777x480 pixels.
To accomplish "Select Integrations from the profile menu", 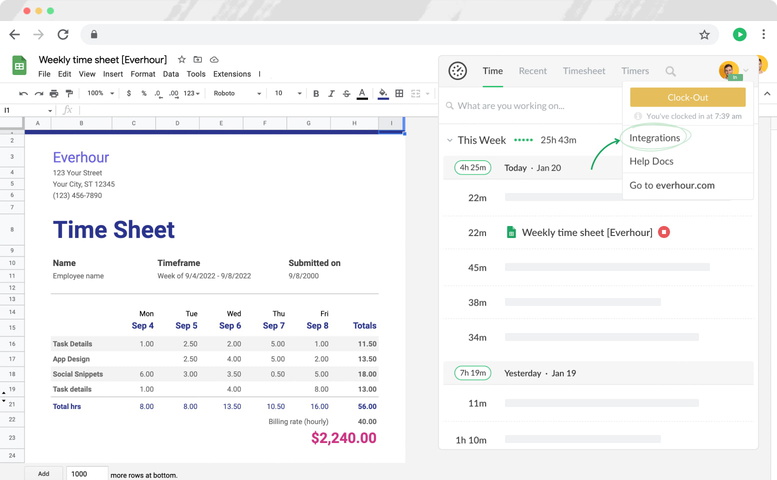I will [x=655, y=138].
